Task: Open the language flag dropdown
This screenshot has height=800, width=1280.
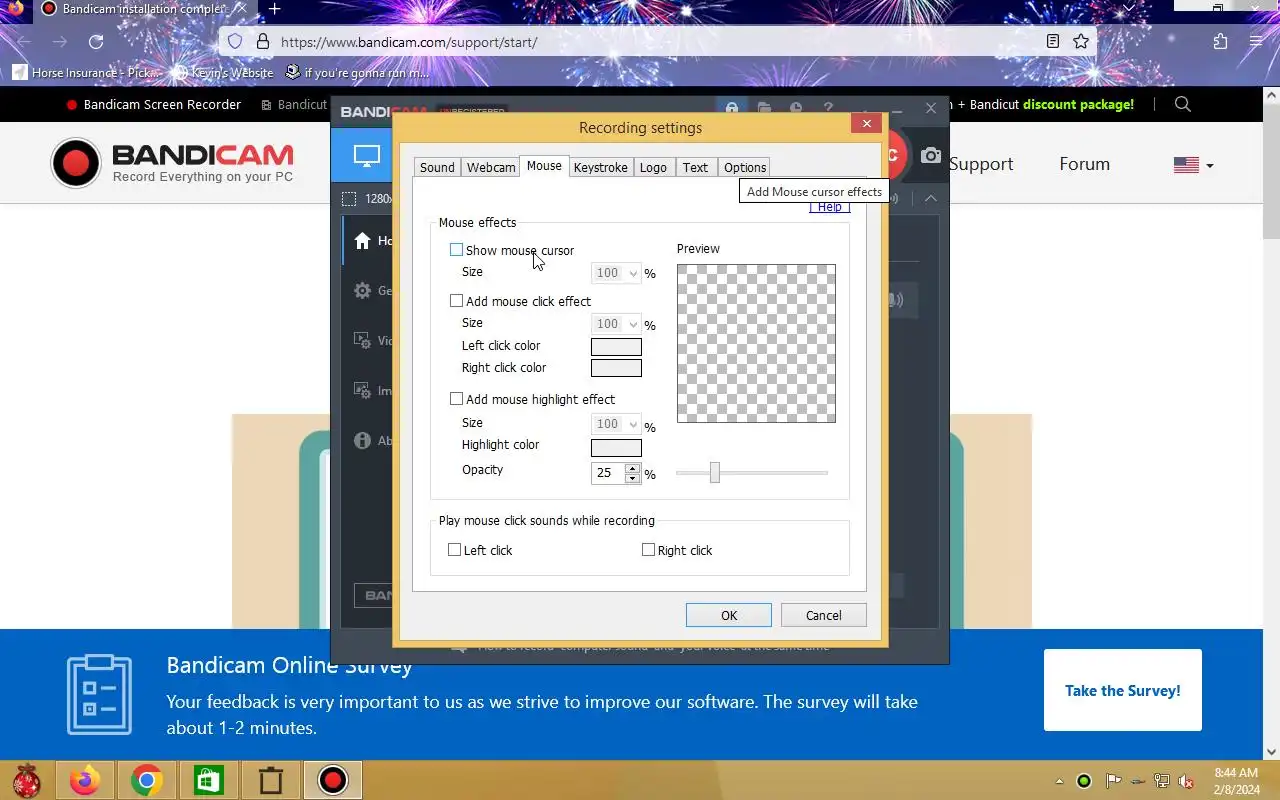Action: point(1193,165)
